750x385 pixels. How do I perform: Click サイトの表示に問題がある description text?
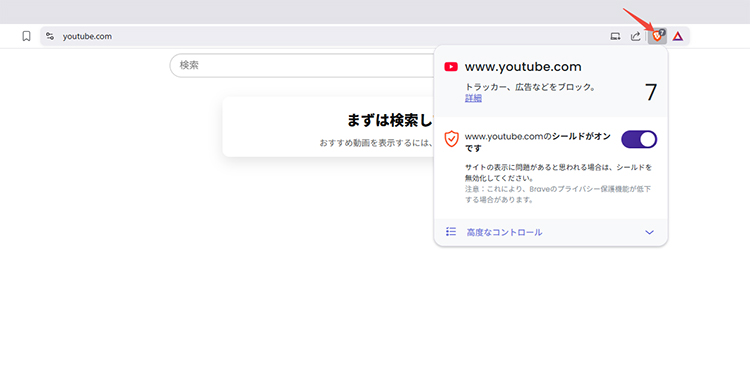click(x=559, y=173)
